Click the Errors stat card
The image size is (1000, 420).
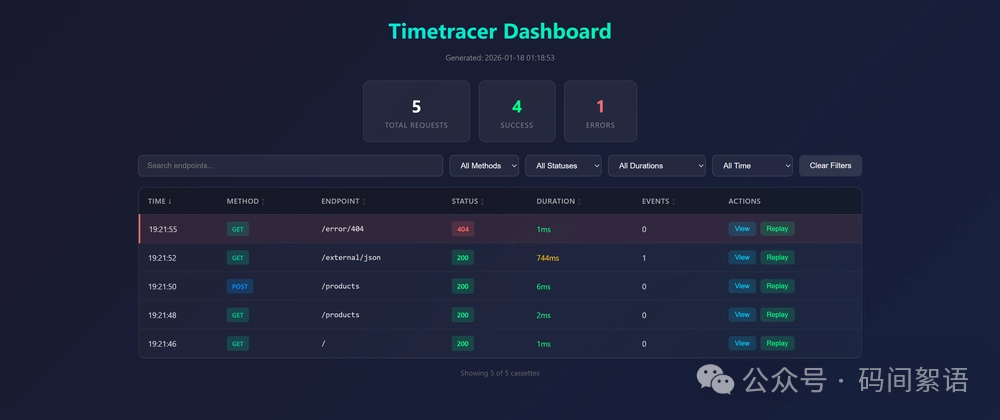click(600, 112)
